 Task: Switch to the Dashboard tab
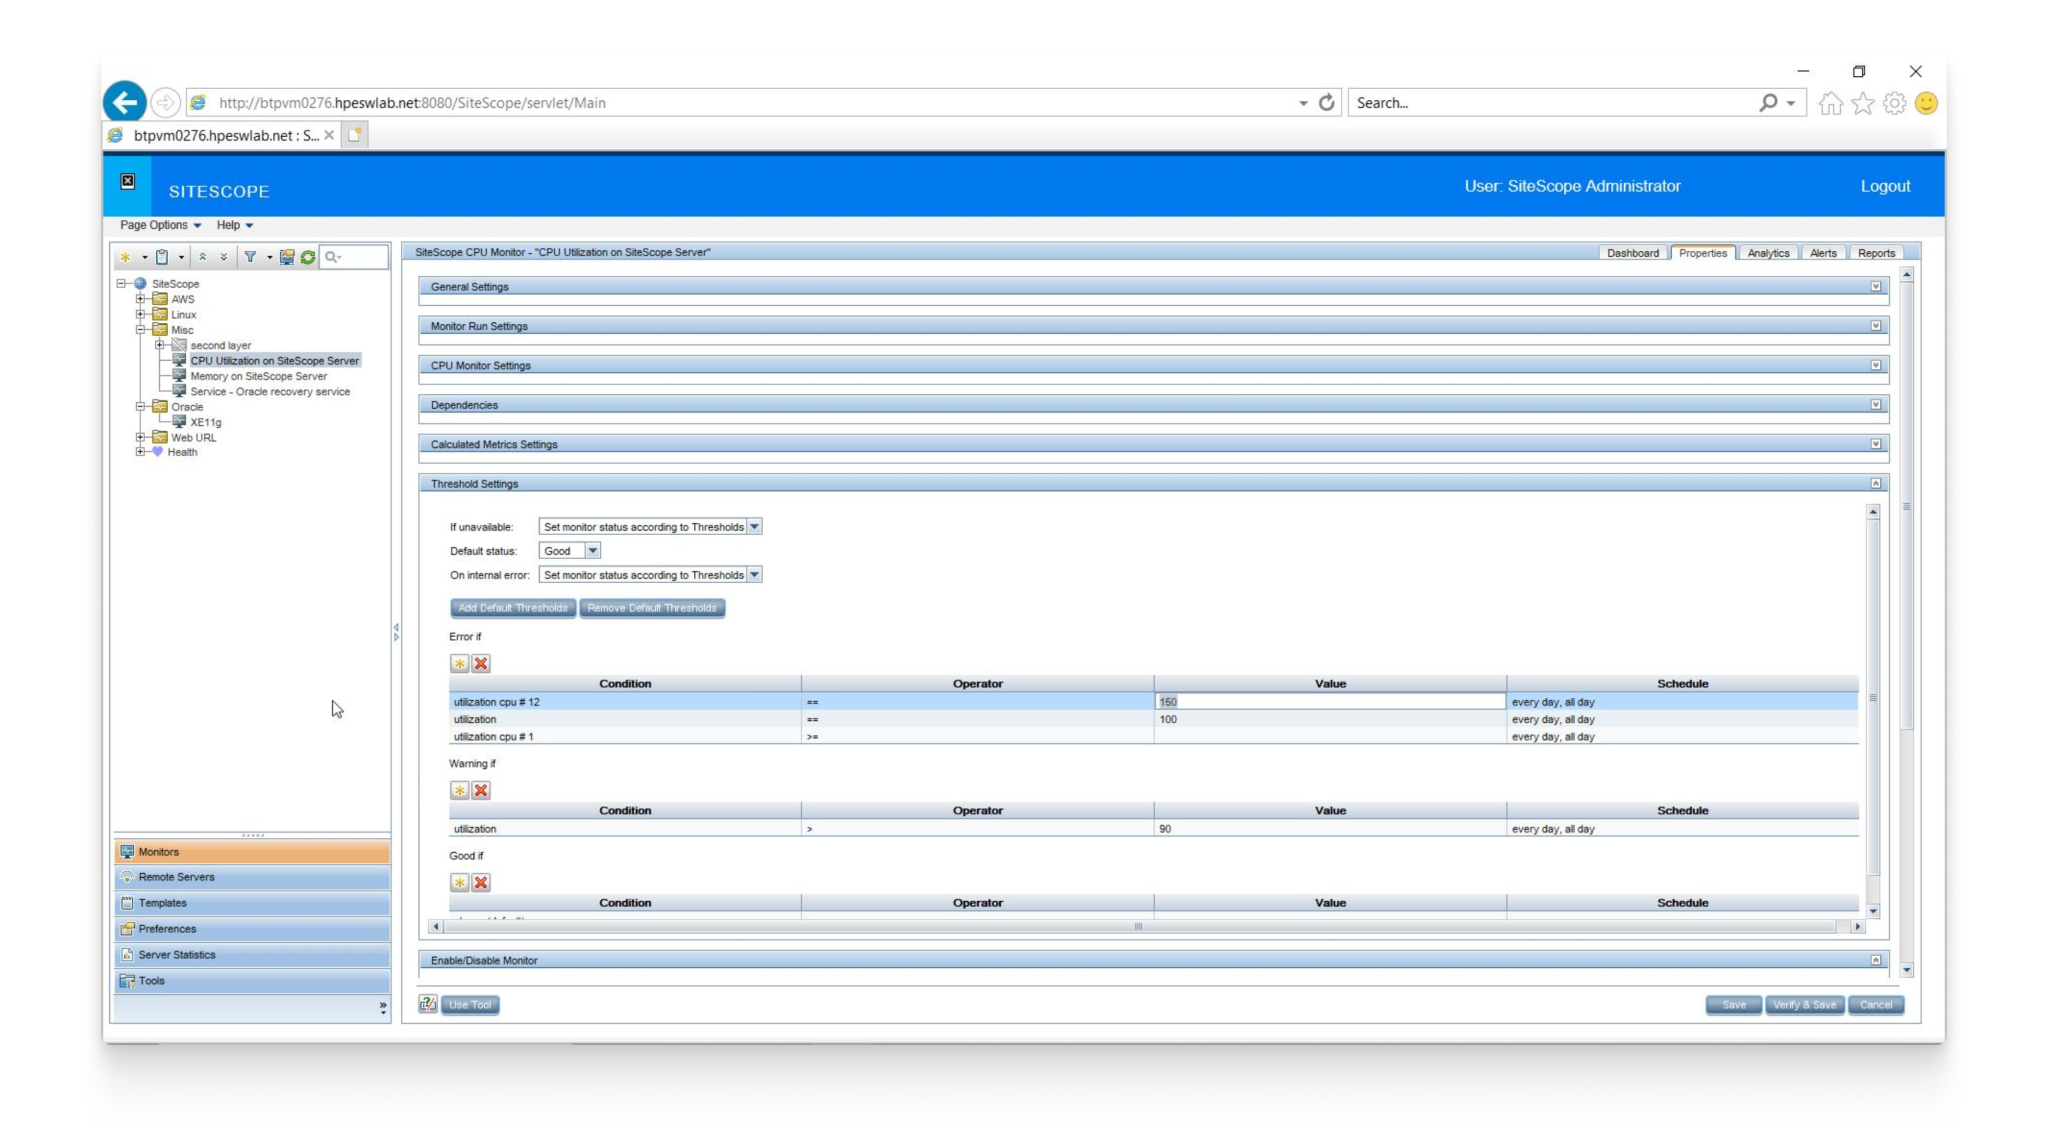coord(1632,253)
